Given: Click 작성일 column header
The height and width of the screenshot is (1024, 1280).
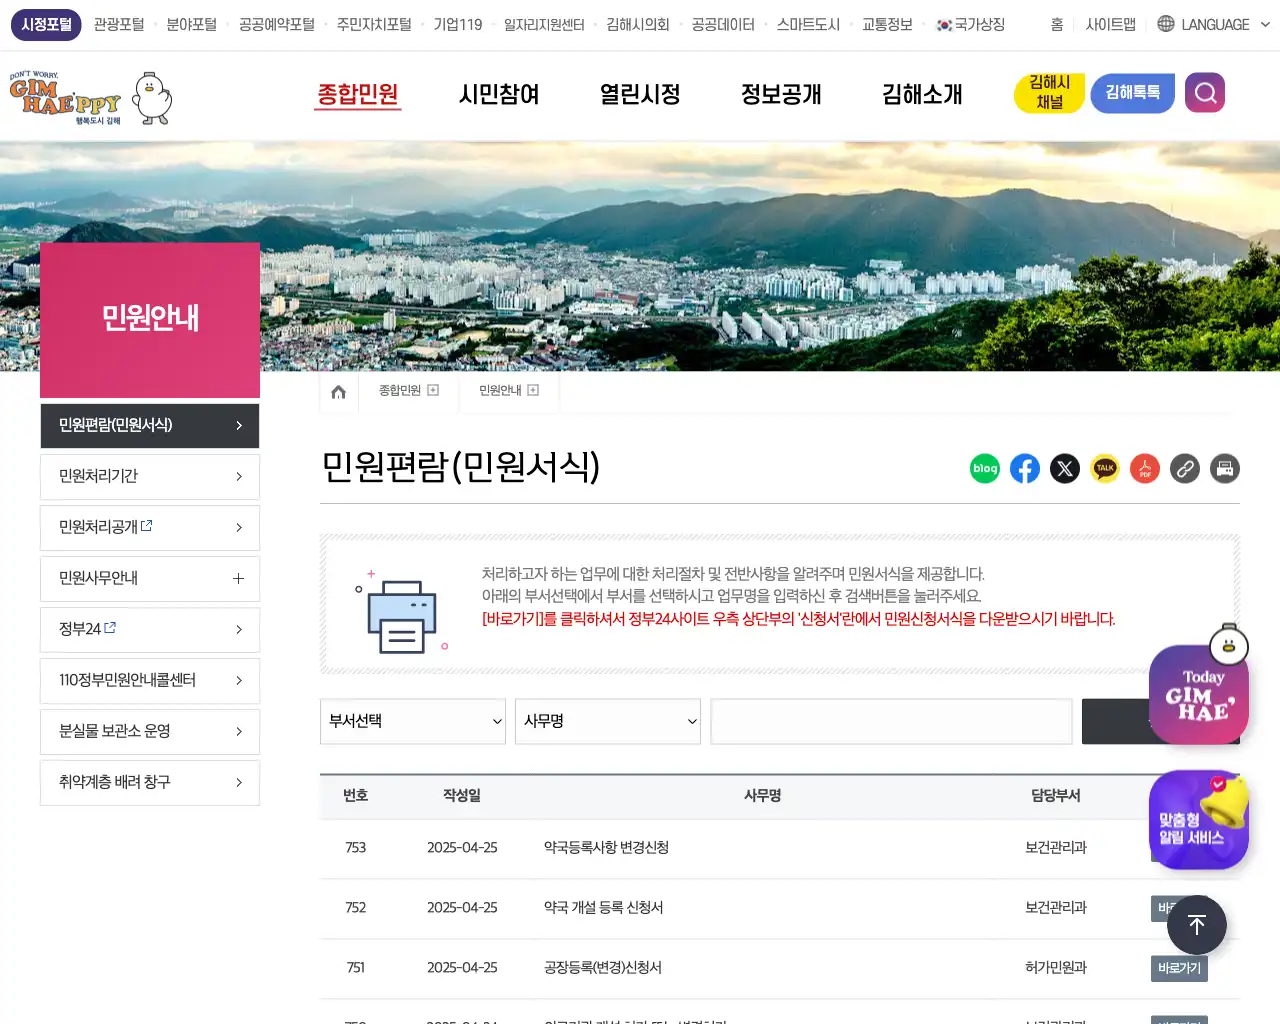Looking at the screenshot, I should point(462,796).
